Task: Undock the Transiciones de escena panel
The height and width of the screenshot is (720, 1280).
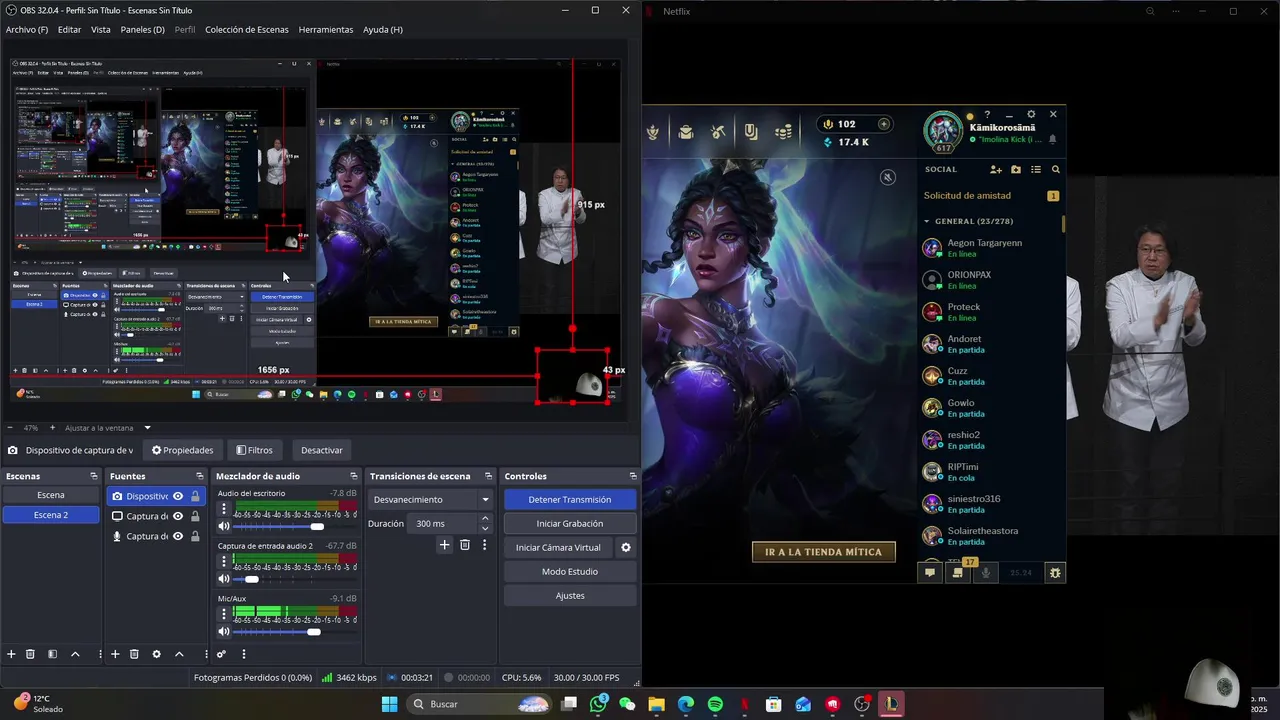Action: point(489,476)
